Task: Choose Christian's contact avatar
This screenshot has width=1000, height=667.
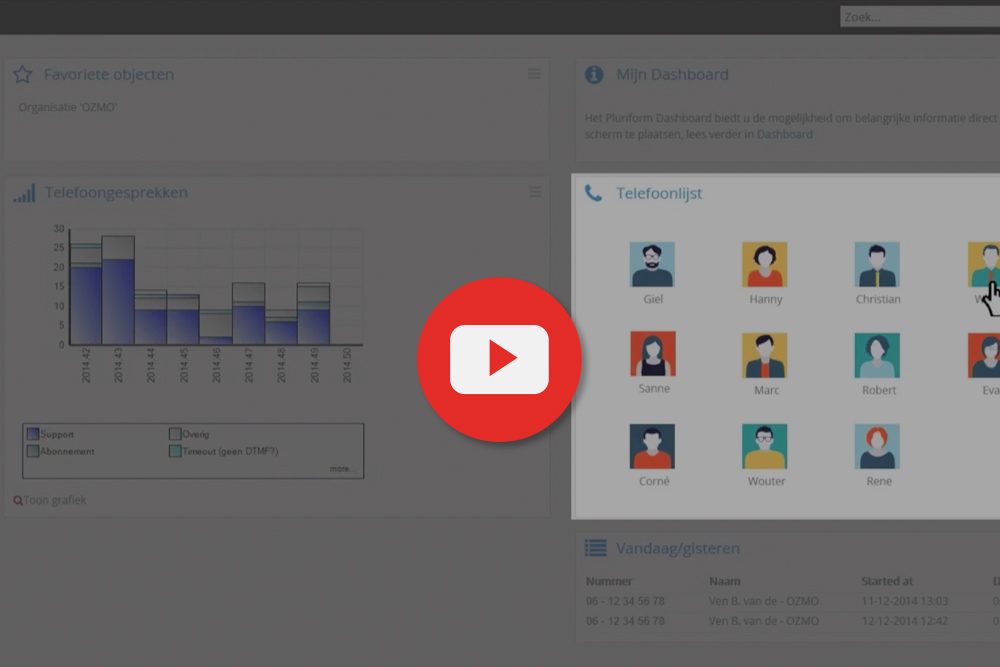Action: point(877,265)
